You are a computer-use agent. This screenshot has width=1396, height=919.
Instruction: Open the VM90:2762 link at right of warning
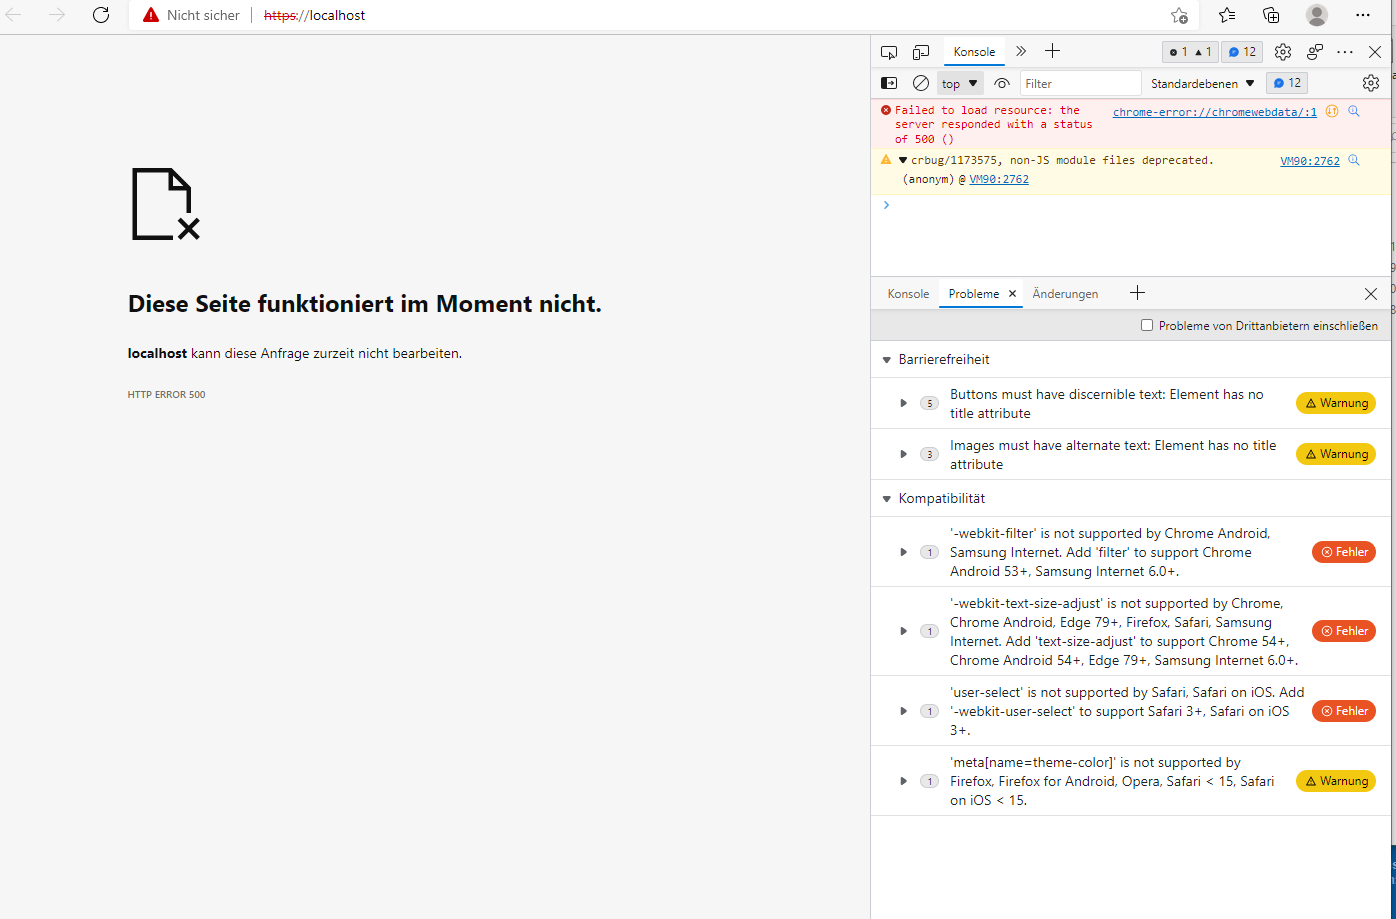click(x=1310, y=161)
